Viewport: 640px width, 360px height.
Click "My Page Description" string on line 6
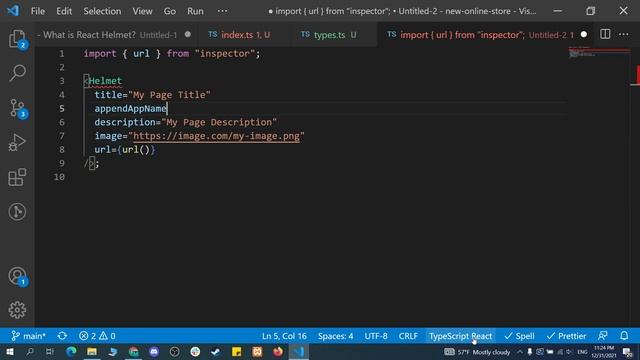pyautogui.click(x=219, y=122)
